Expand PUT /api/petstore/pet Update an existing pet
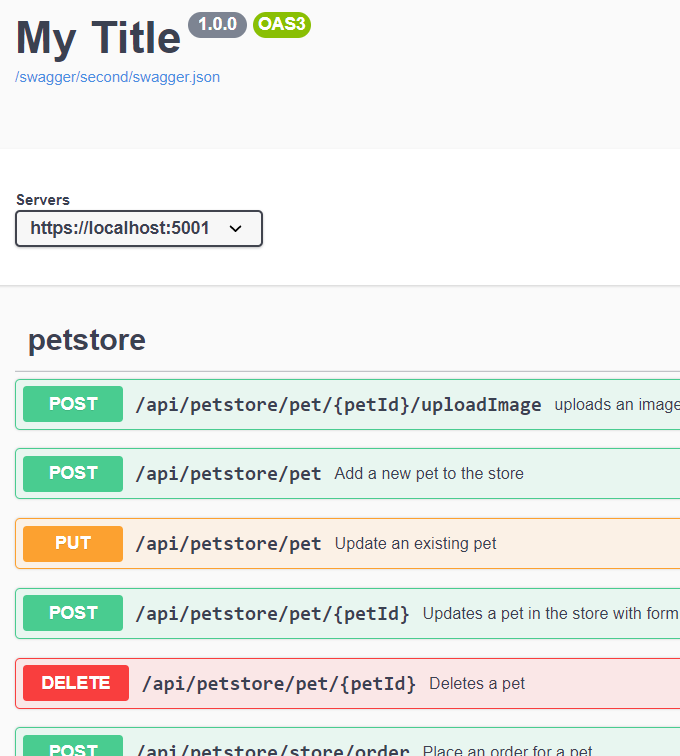 pyautogui.click(x=347, y=543)
